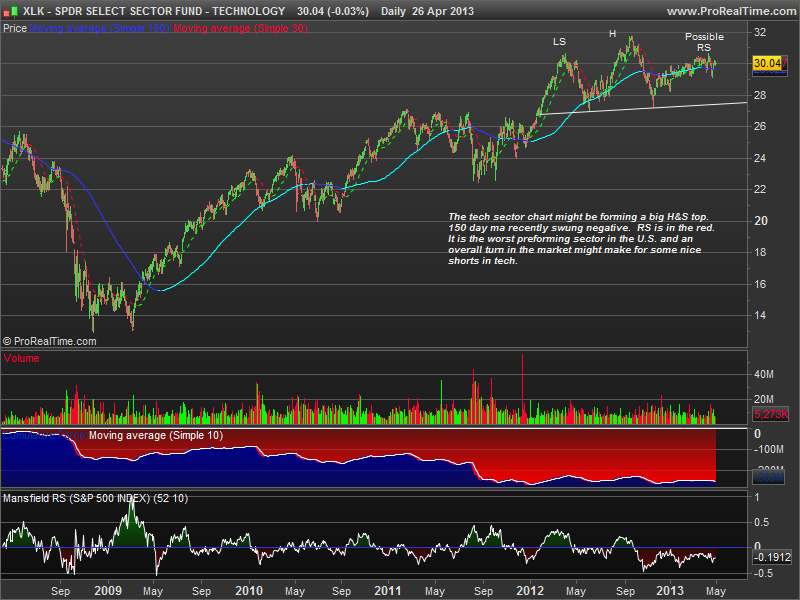Viewport: 800px width, 600px height.
Task: Click the H&S commentary text block
Action: click(x=581, y=239)
